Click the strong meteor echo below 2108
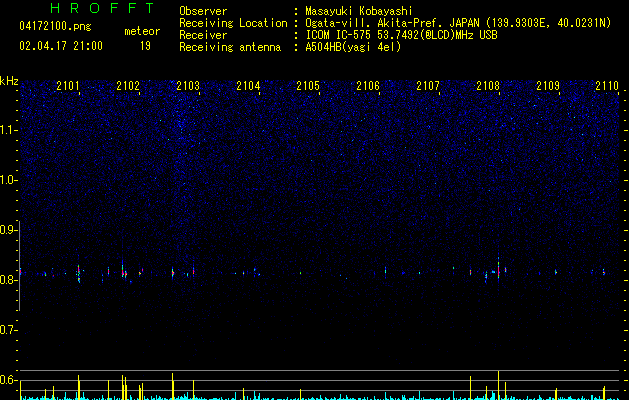629x400 pixels. click(x=499, y=270)
